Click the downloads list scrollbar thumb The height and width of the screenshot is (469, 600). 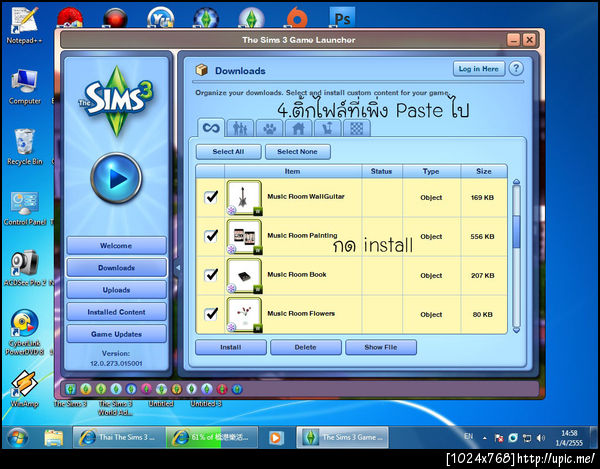tap(516, 231)
